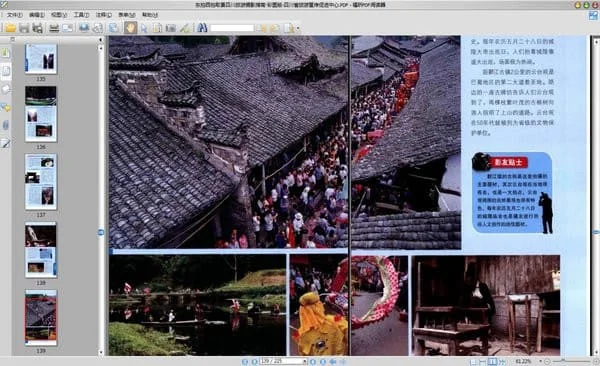Click the Save floppy disk icon
The width and height of the screenshot is (600, 366).
pos(24,28)
